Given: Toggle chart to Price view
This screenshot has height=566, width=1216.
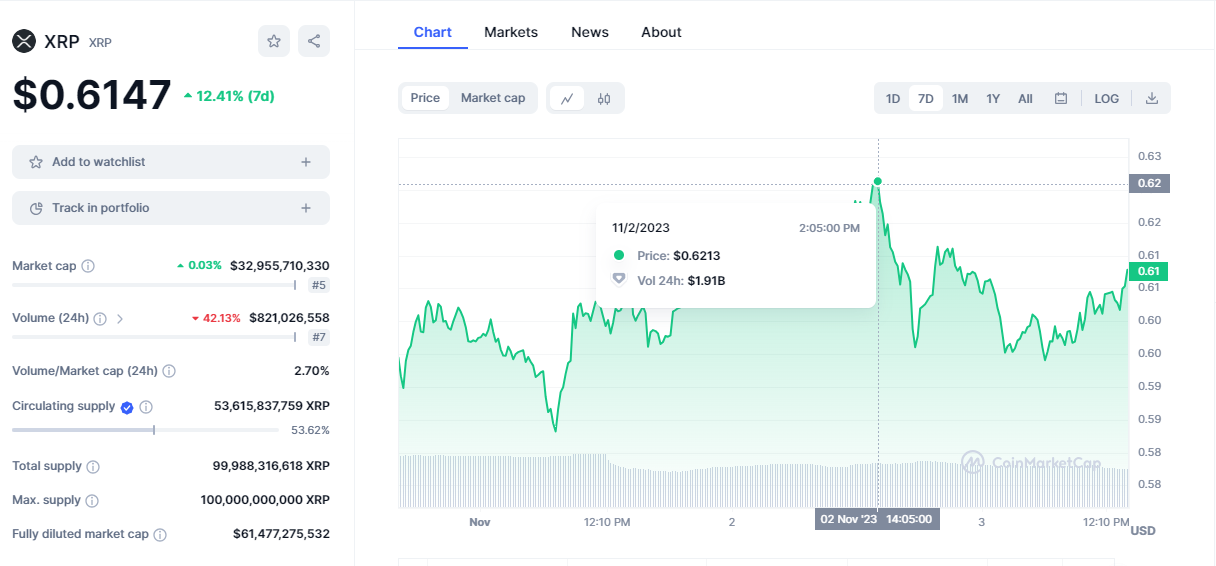Looking at the screenshot, I should click(425, 98).
